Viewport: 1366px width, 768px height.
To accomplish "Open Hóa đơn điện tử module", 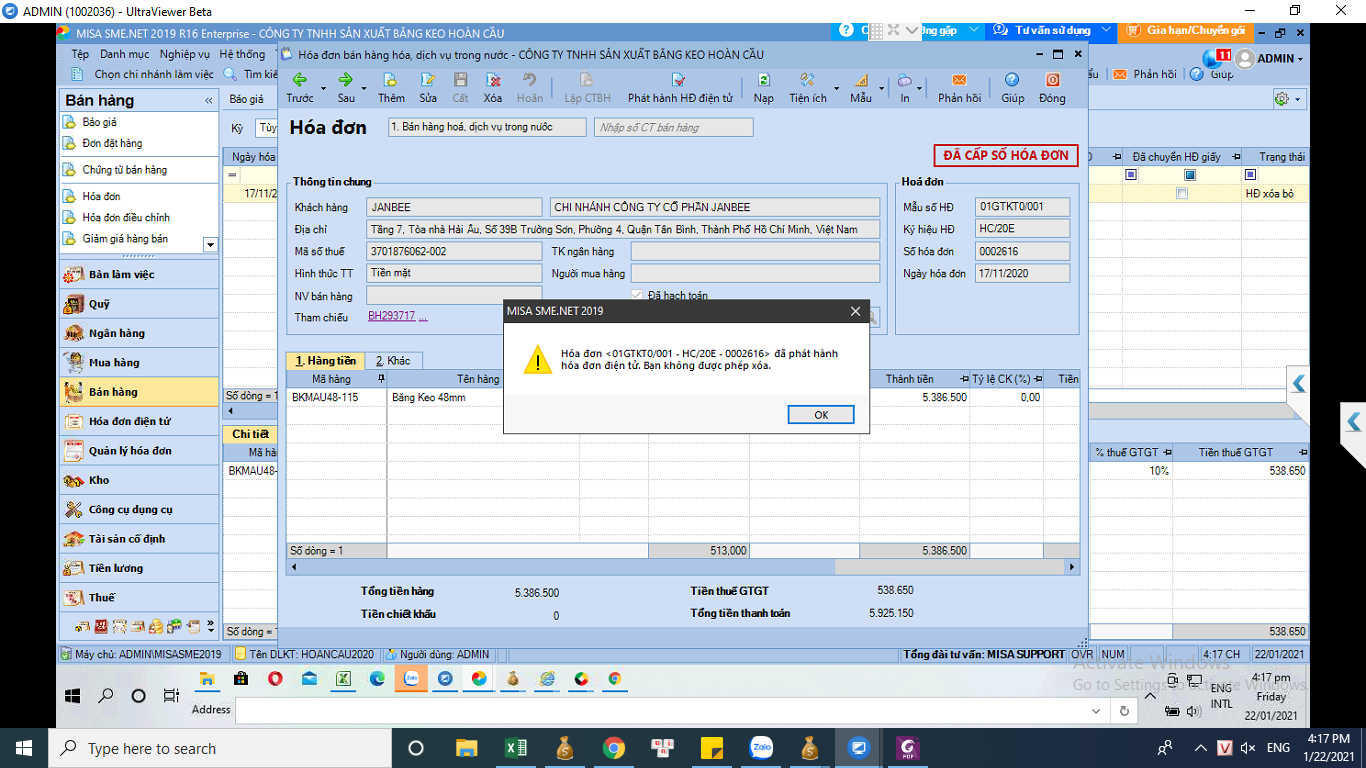I will pyautogui.click(x=139, y=421).
